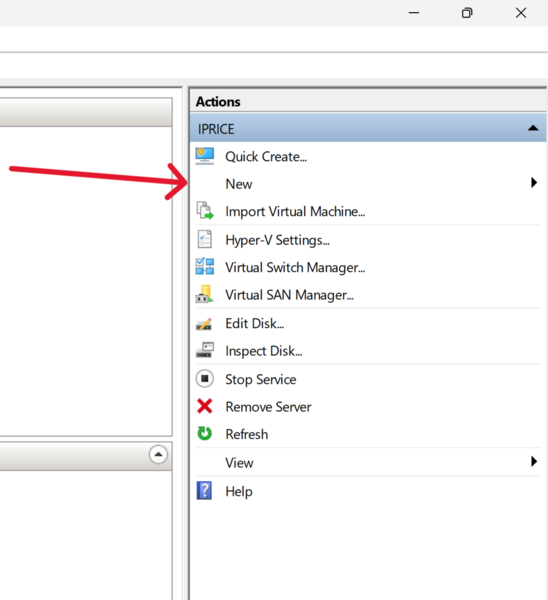Click the Virtual Switch Manager icon
The height and width of the screenshot is (600, 548).
(x=205, y=266)
